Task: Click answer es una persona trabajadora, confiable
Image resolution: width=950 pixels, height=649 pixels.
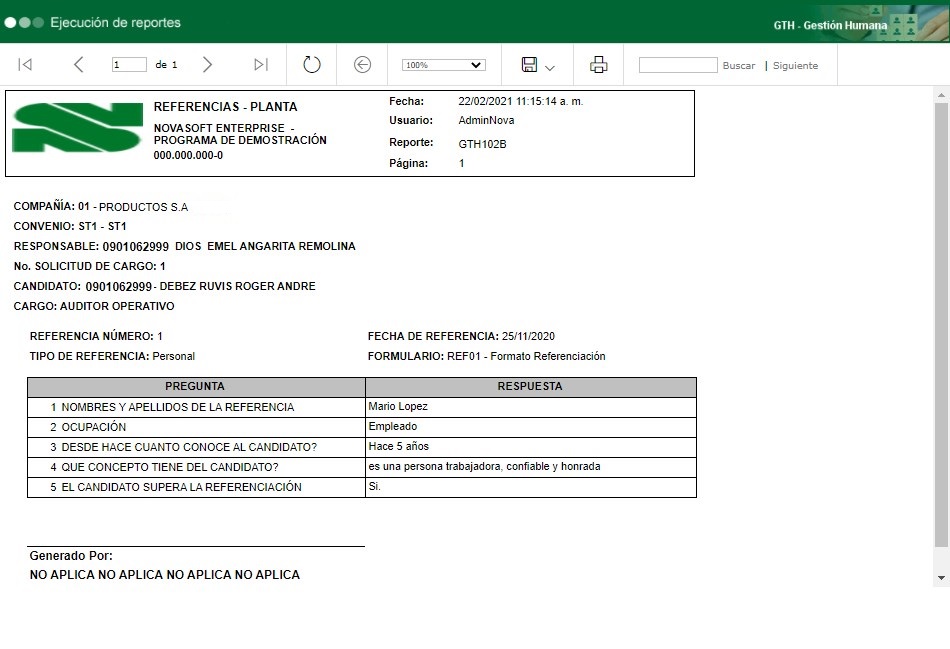Action: pos(484,467)
